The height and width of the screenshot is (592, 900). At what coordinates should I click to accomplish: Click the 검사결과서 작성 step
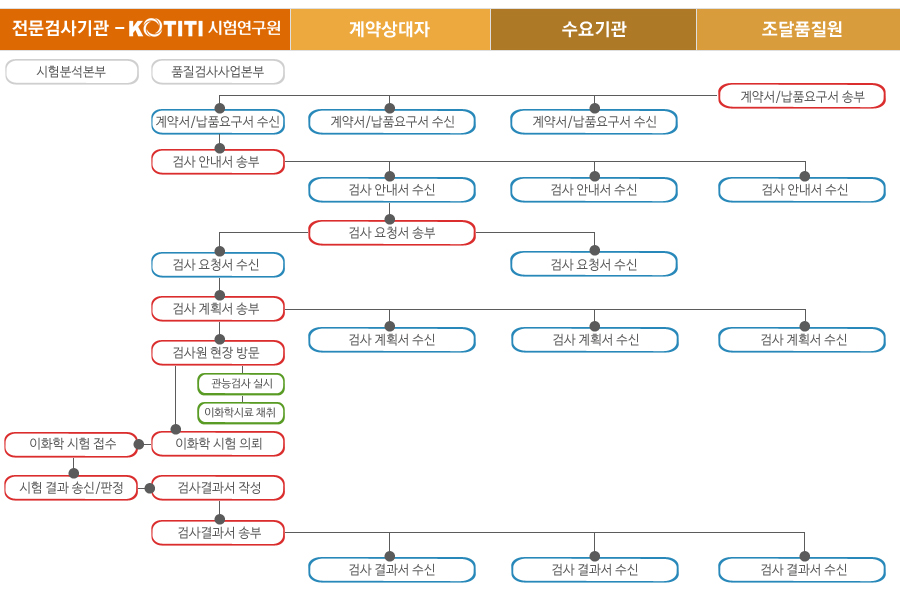(x=218, y=488)
